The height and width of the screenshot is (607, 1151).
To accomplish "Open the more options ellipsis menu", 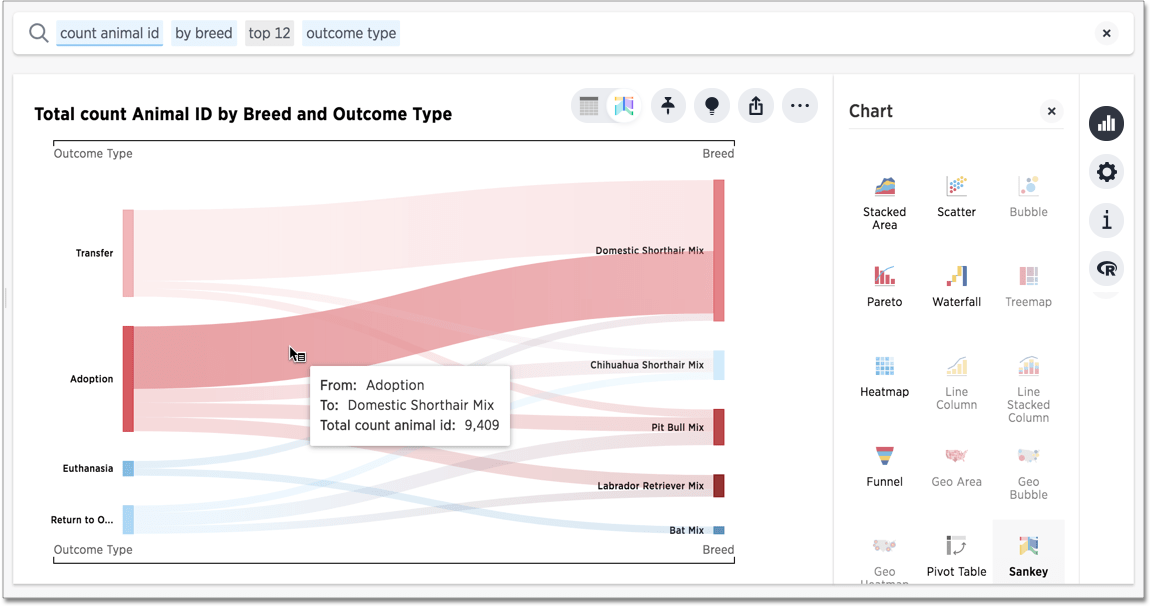I will click(799, 106).
